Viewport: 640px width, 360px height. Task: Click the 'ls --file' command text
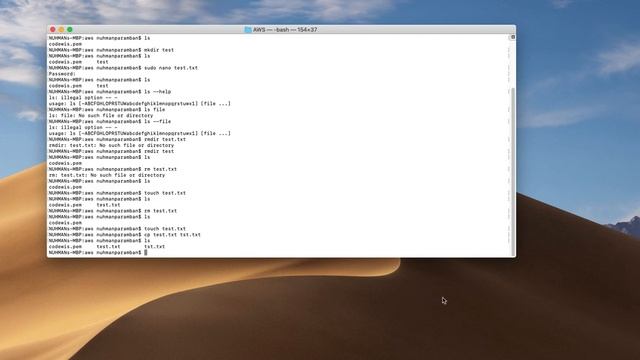[158, 122]
